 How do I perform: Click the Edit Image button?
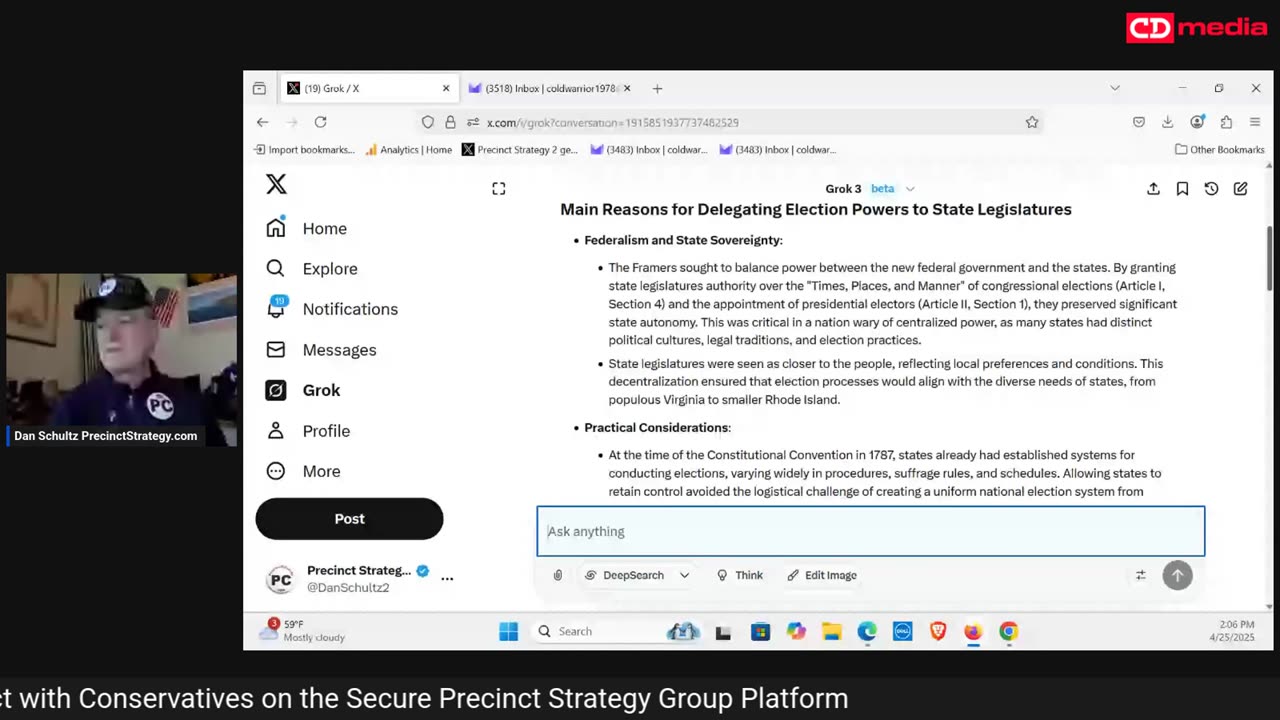coord(821,575)
